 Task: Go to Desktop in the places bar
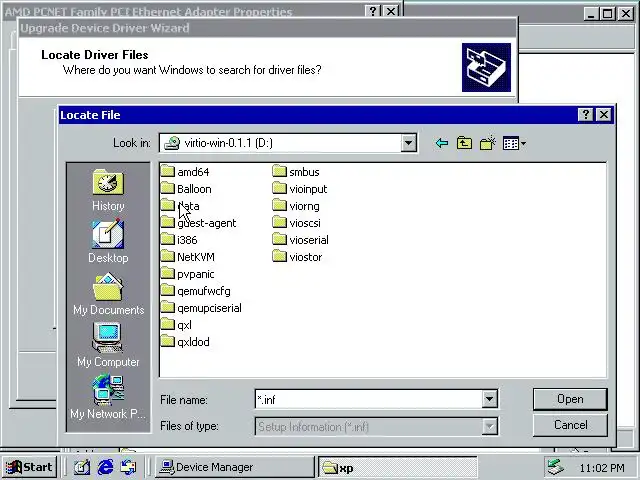click(x=108, y=242)
